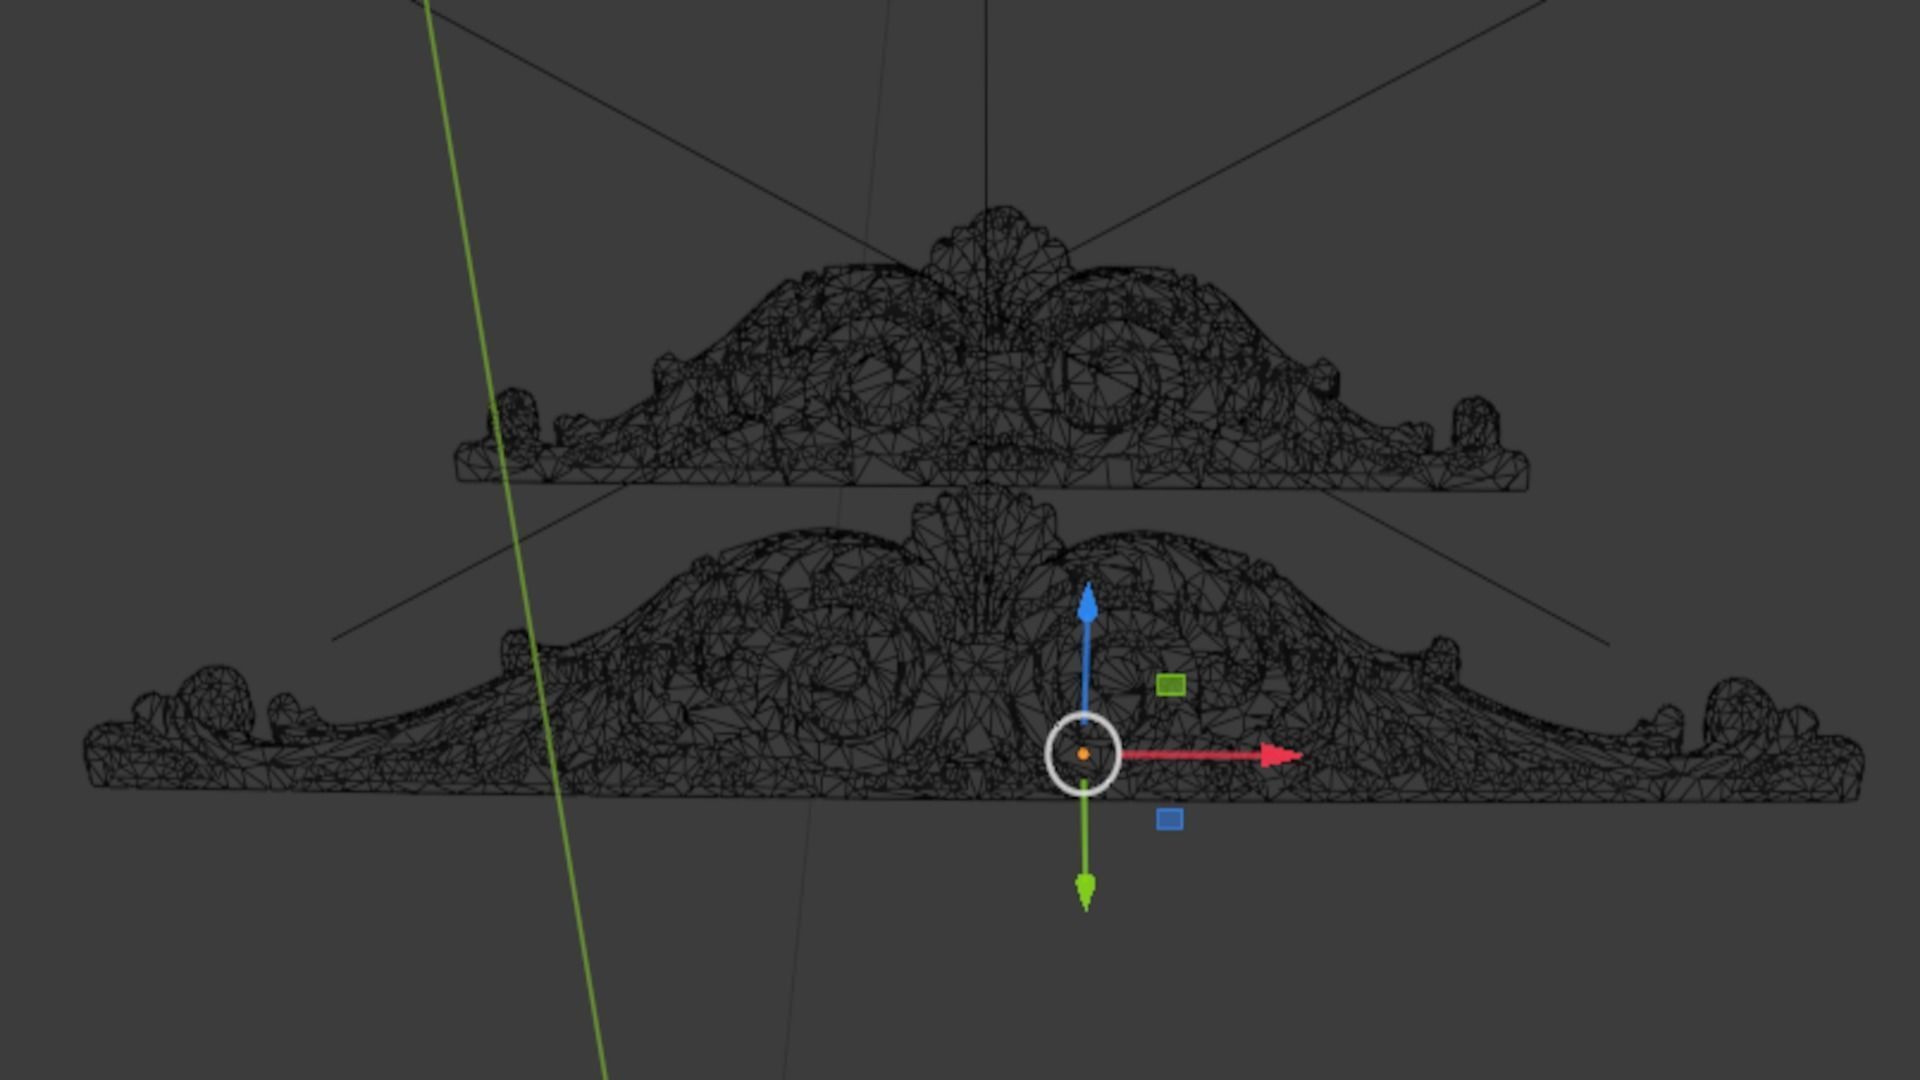Select the upper ornament wireframe mesh
Viewport: 1920px width, 1080px height.
coord(992,350)
